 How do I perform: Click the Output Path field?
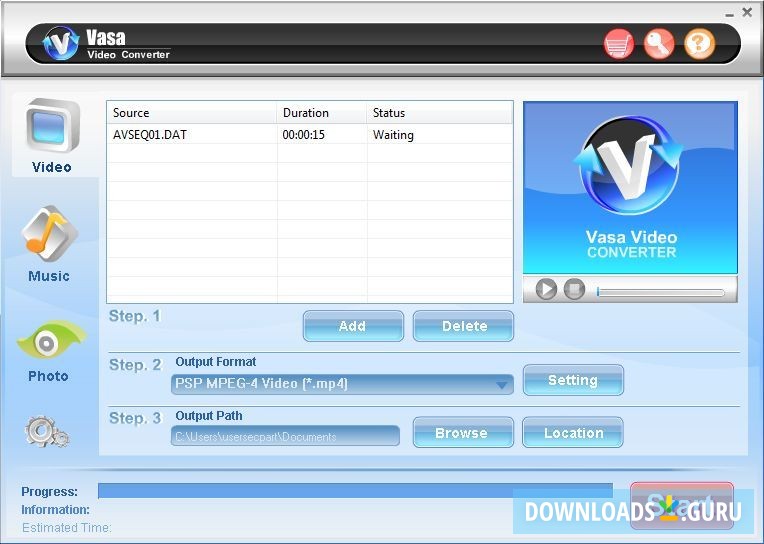click(x=286, y=436)
